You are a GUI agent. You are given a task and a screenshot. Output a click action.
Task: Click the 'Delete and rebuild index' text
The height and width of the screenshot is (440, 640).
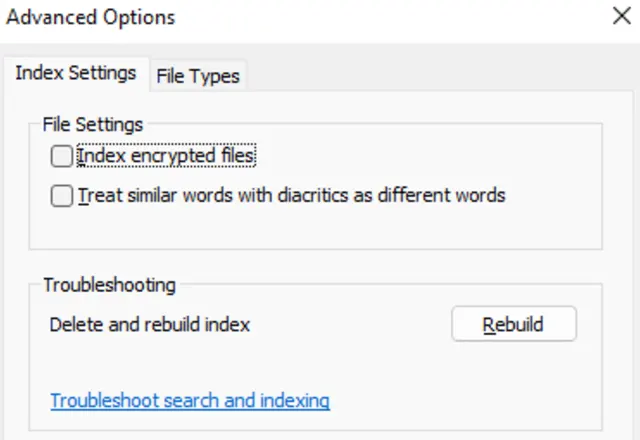[x=150, y=325]
